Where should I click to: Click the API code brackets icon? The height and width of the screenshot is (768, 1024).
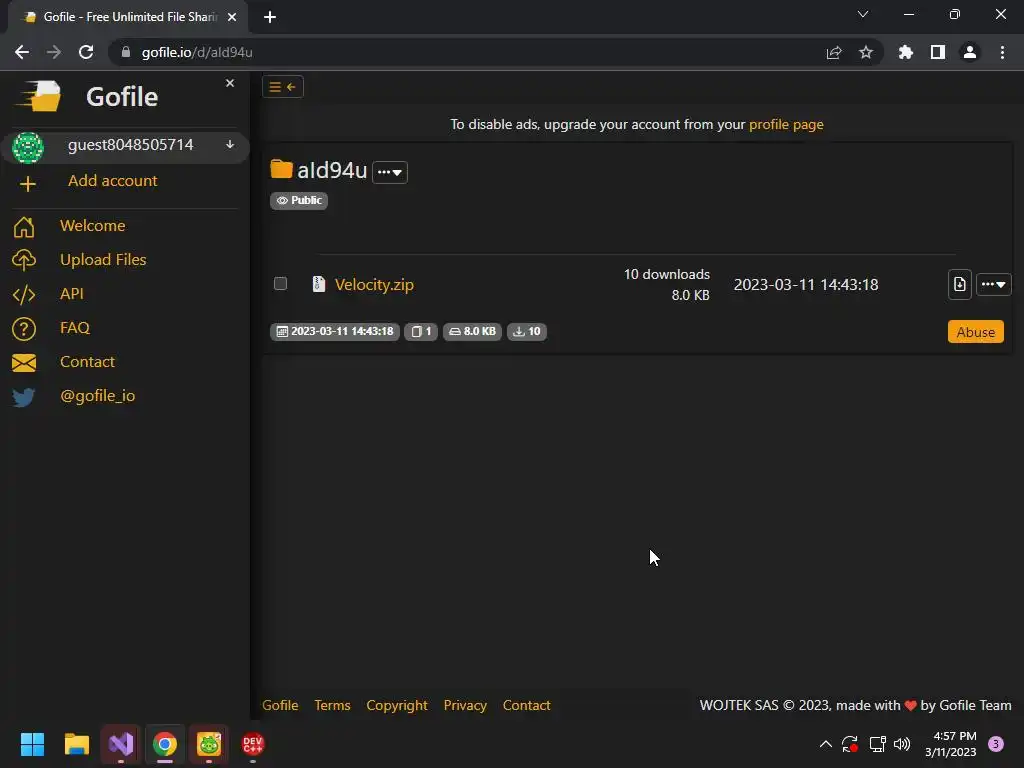[x=24, y=295]
